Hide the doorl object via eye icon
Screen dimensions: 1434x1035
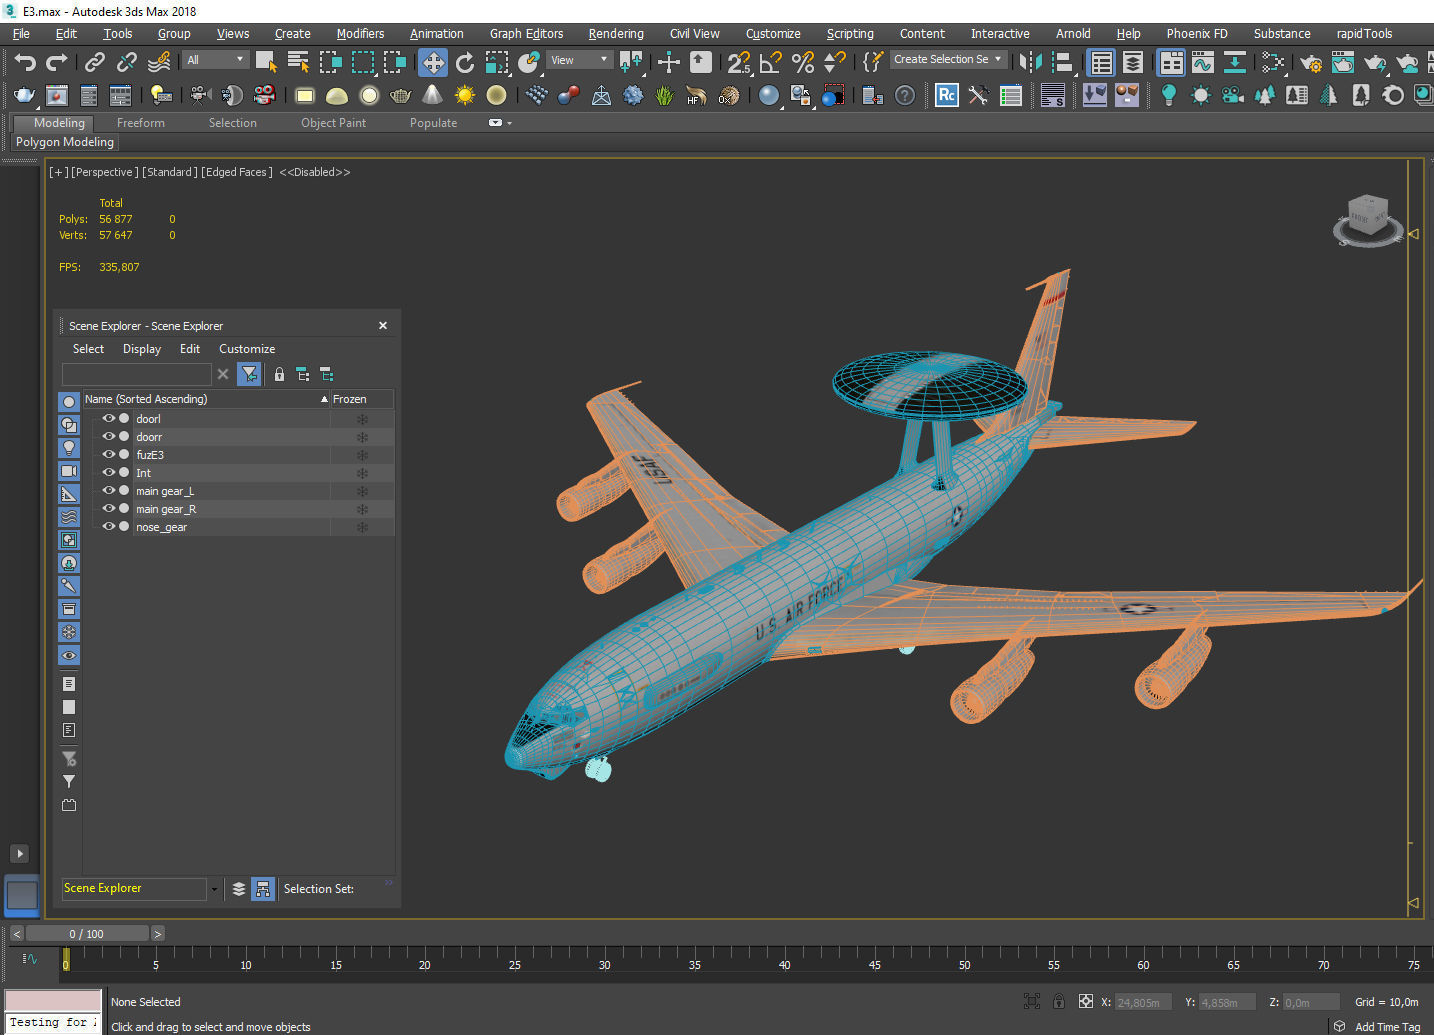tap(109, 419)
